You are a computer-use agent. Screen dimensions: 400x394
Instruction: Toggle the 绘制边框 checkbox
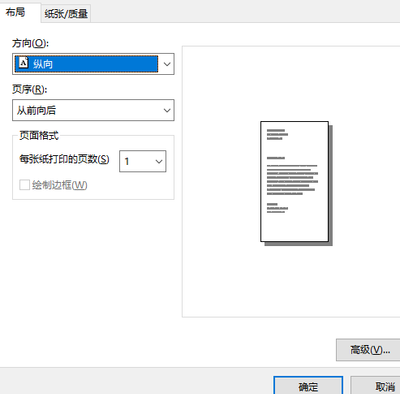point(25,185)
